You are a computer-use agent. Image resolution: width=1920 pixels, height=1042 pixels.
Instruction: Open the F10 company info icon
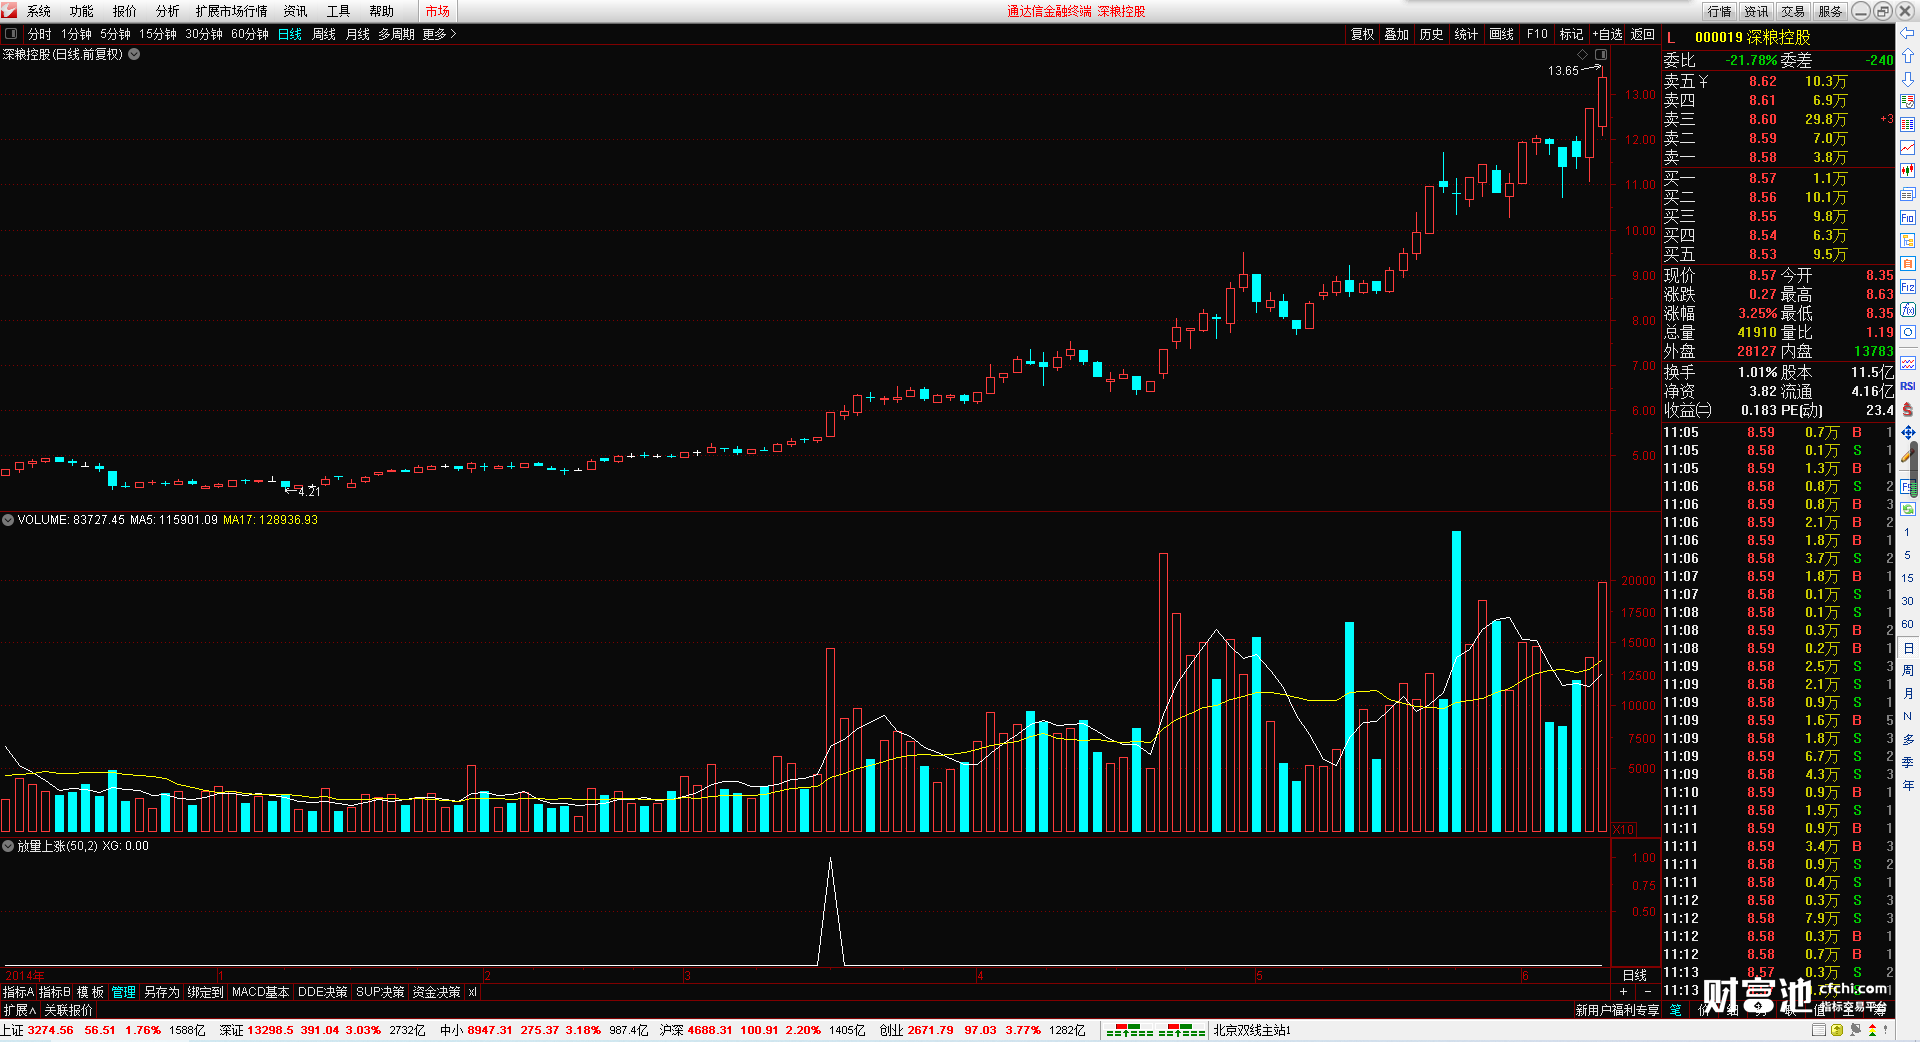point(1907,218)
